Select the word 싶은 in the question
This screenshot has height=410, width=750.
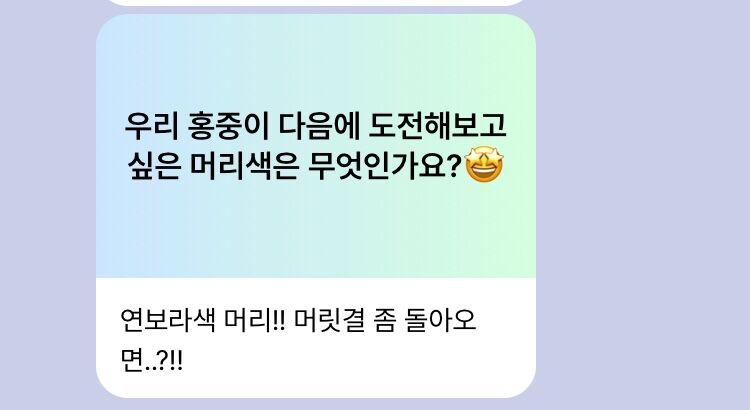point(154,166)
